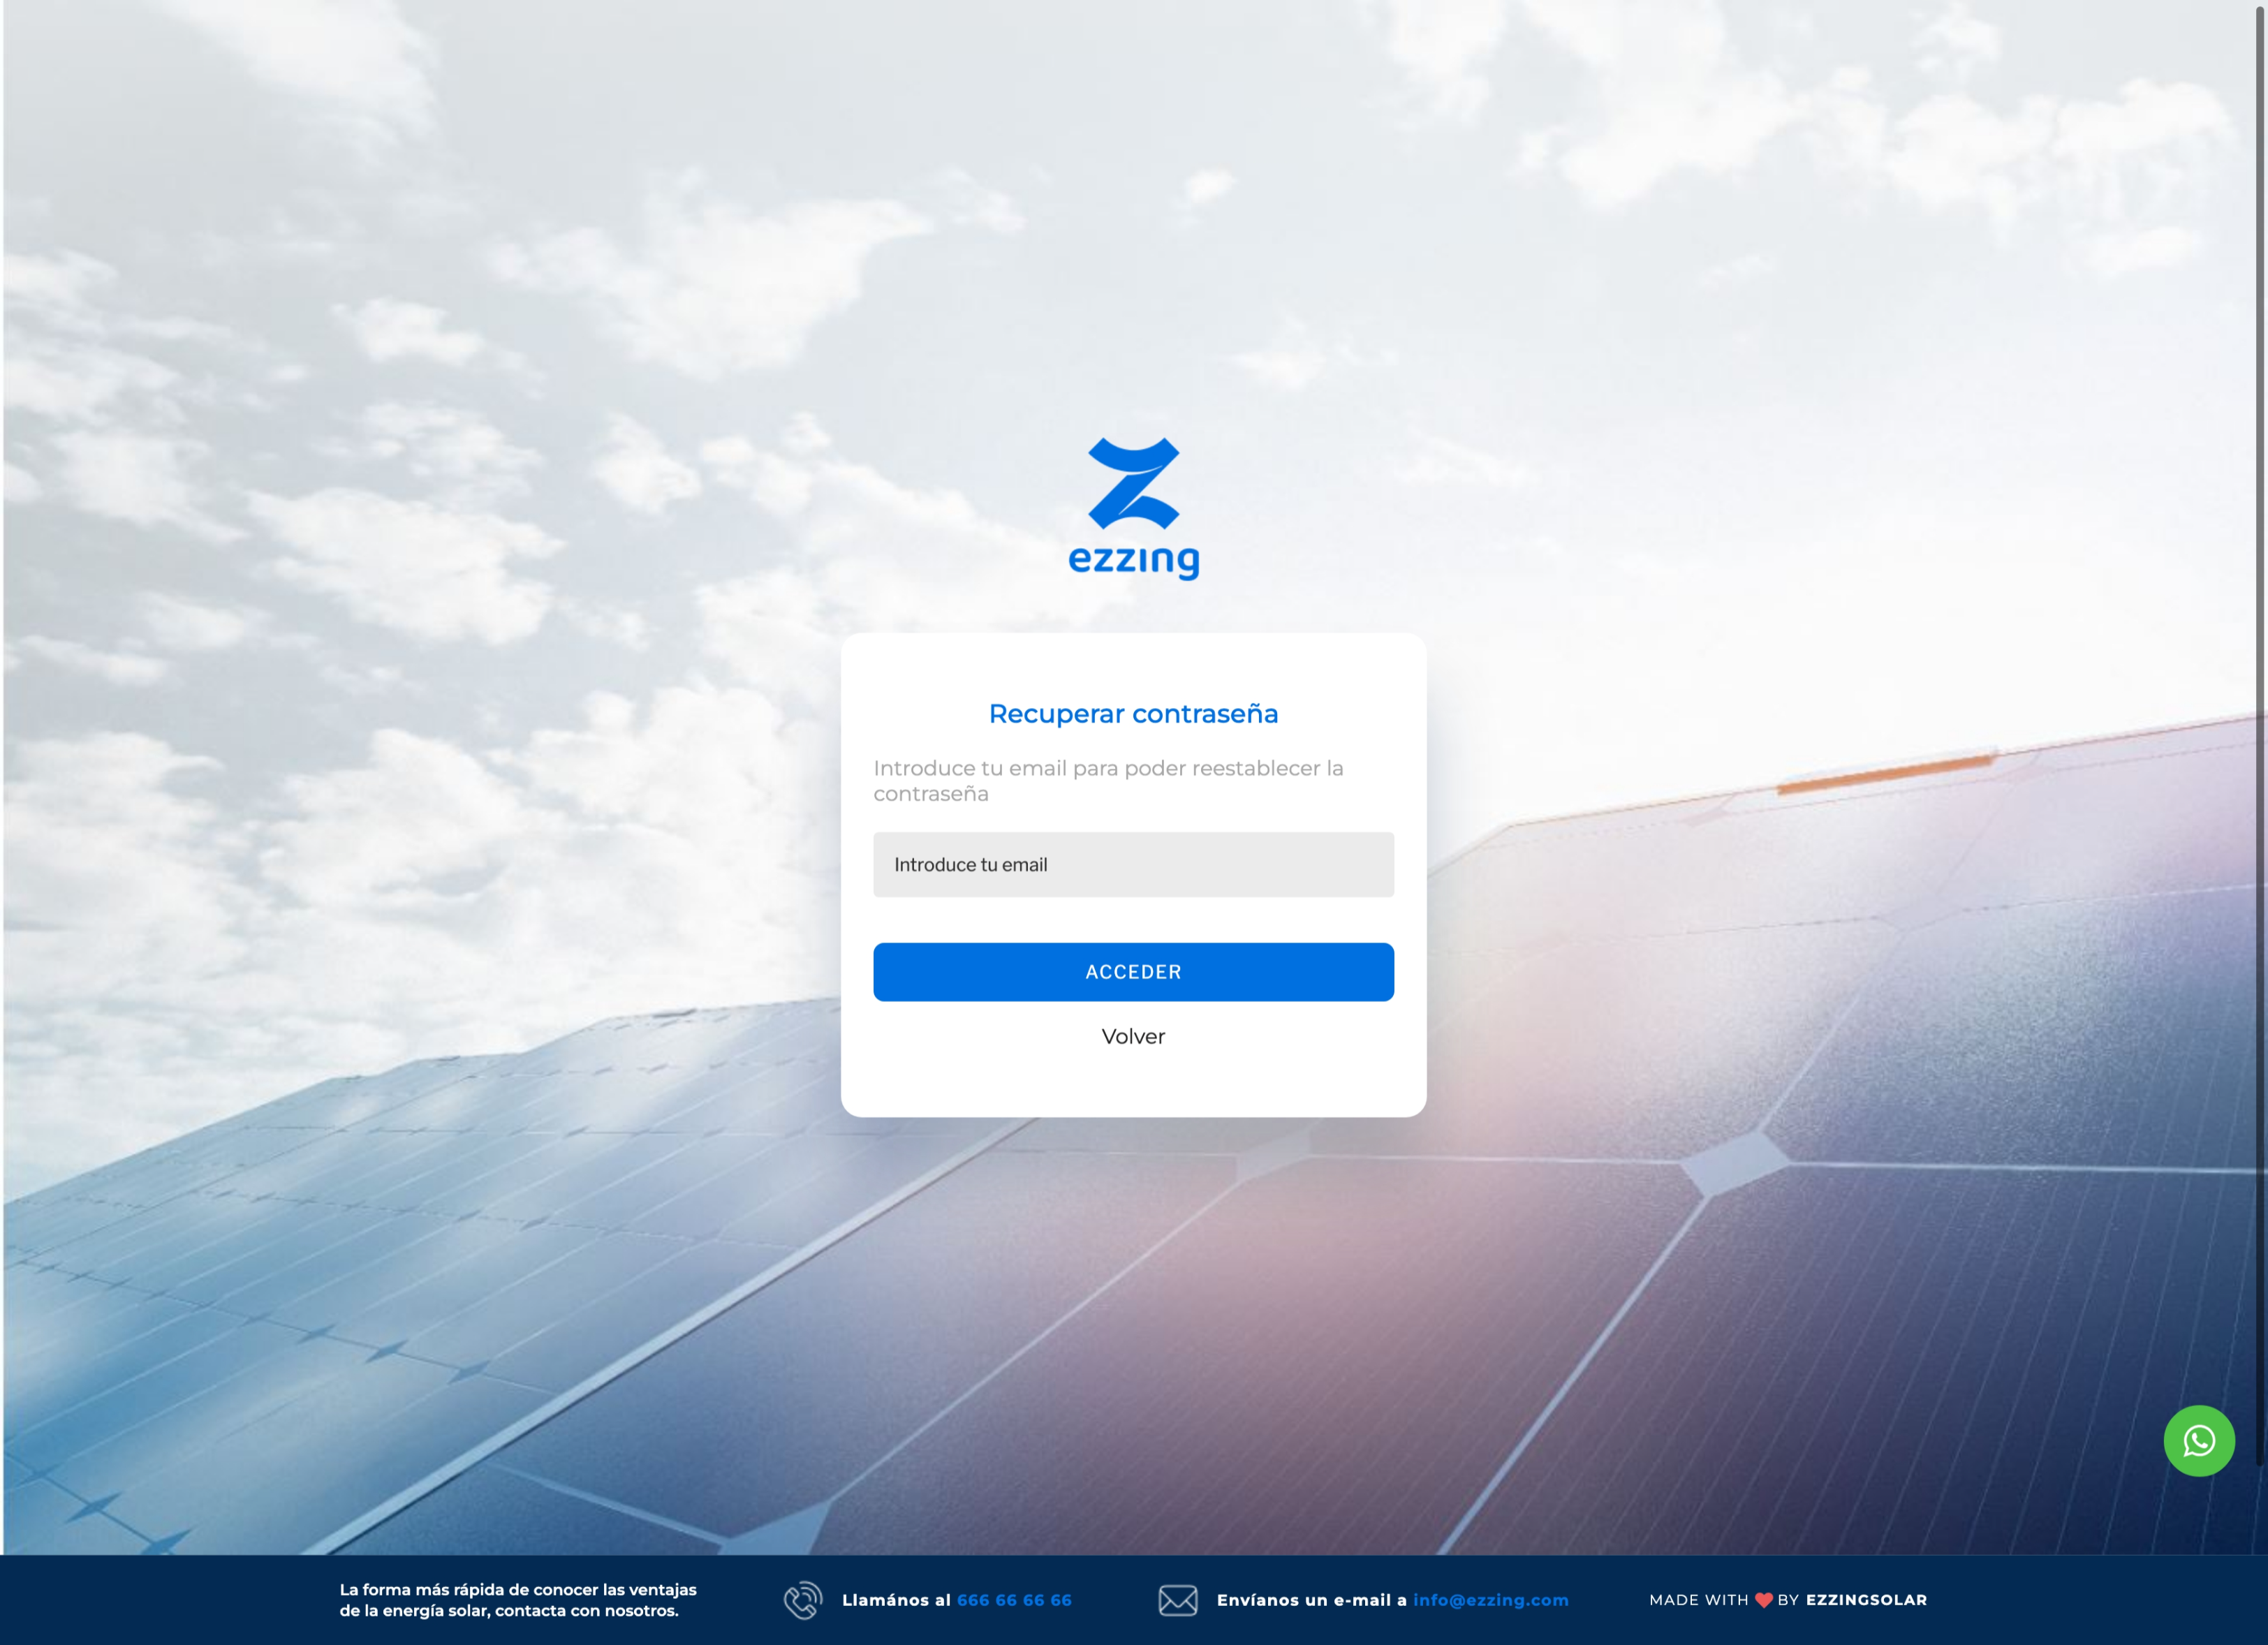
Task: Click the 'Recuperar contraseña' heading
Action: tap(1133, 714)
